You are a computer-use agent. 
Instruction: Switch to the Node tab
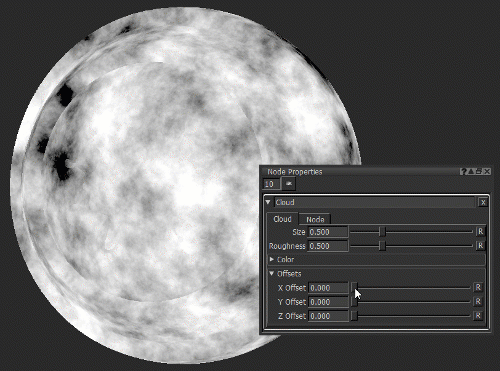[315, 219]
